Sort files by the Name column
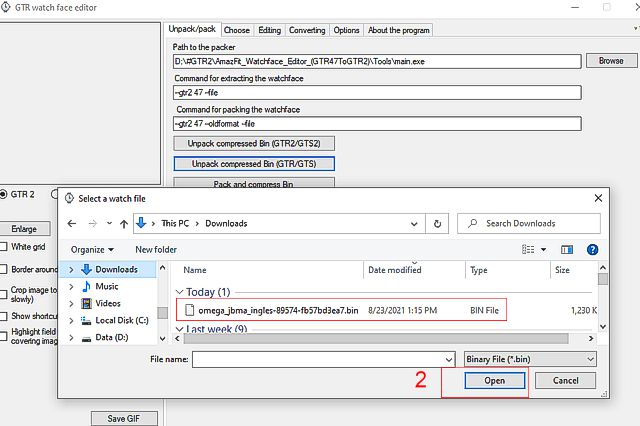 click(x=195, y=270)
